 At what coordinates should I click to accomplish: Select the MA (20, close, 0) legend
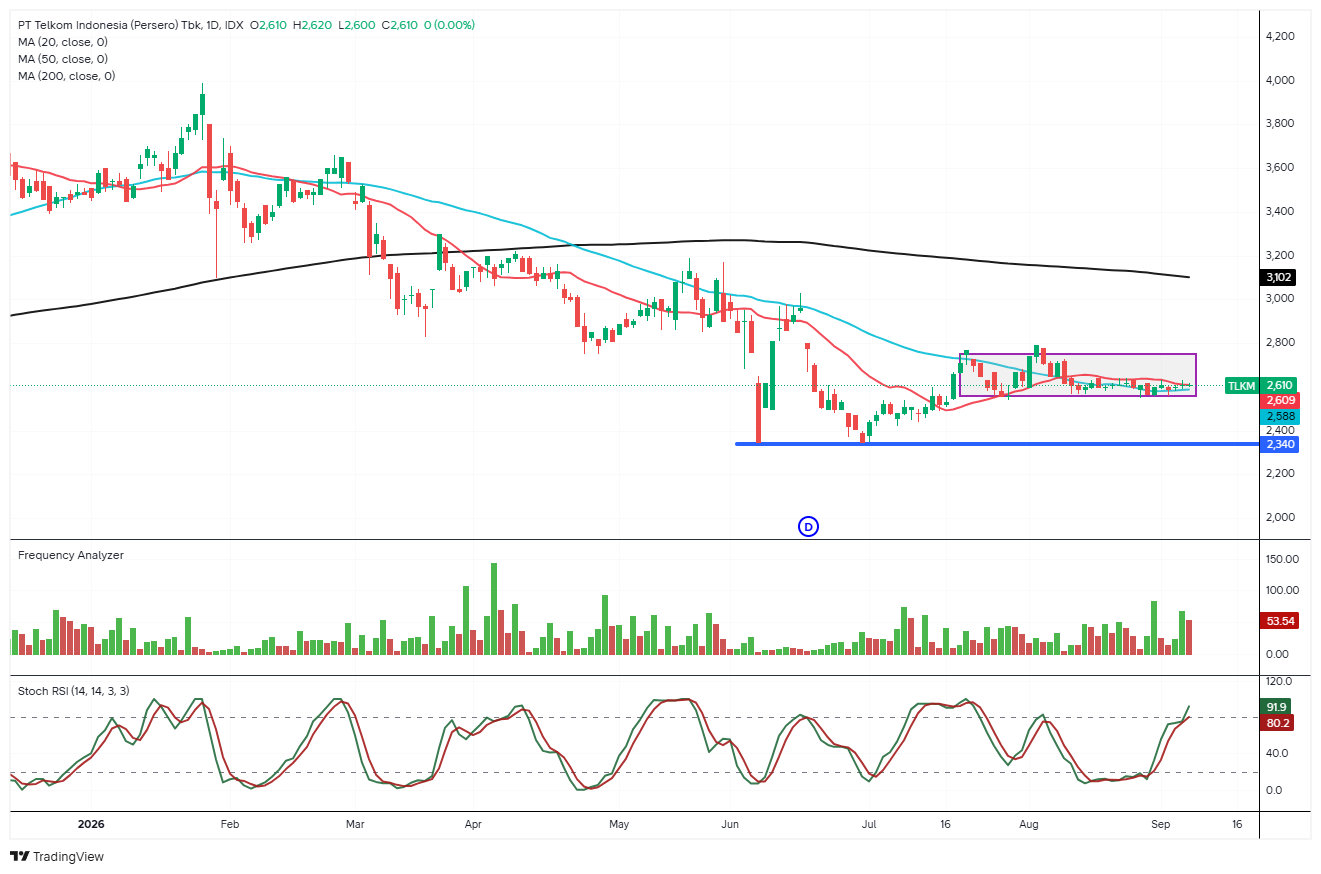[63, 42]
